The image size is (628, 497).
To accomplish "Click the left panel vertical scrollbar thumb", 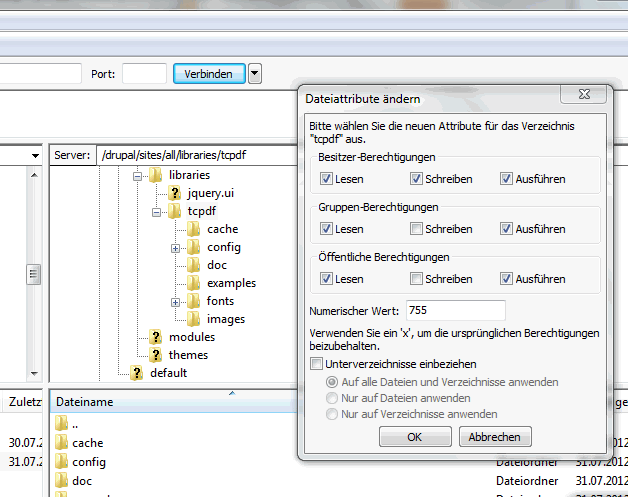I will point(32,273).
